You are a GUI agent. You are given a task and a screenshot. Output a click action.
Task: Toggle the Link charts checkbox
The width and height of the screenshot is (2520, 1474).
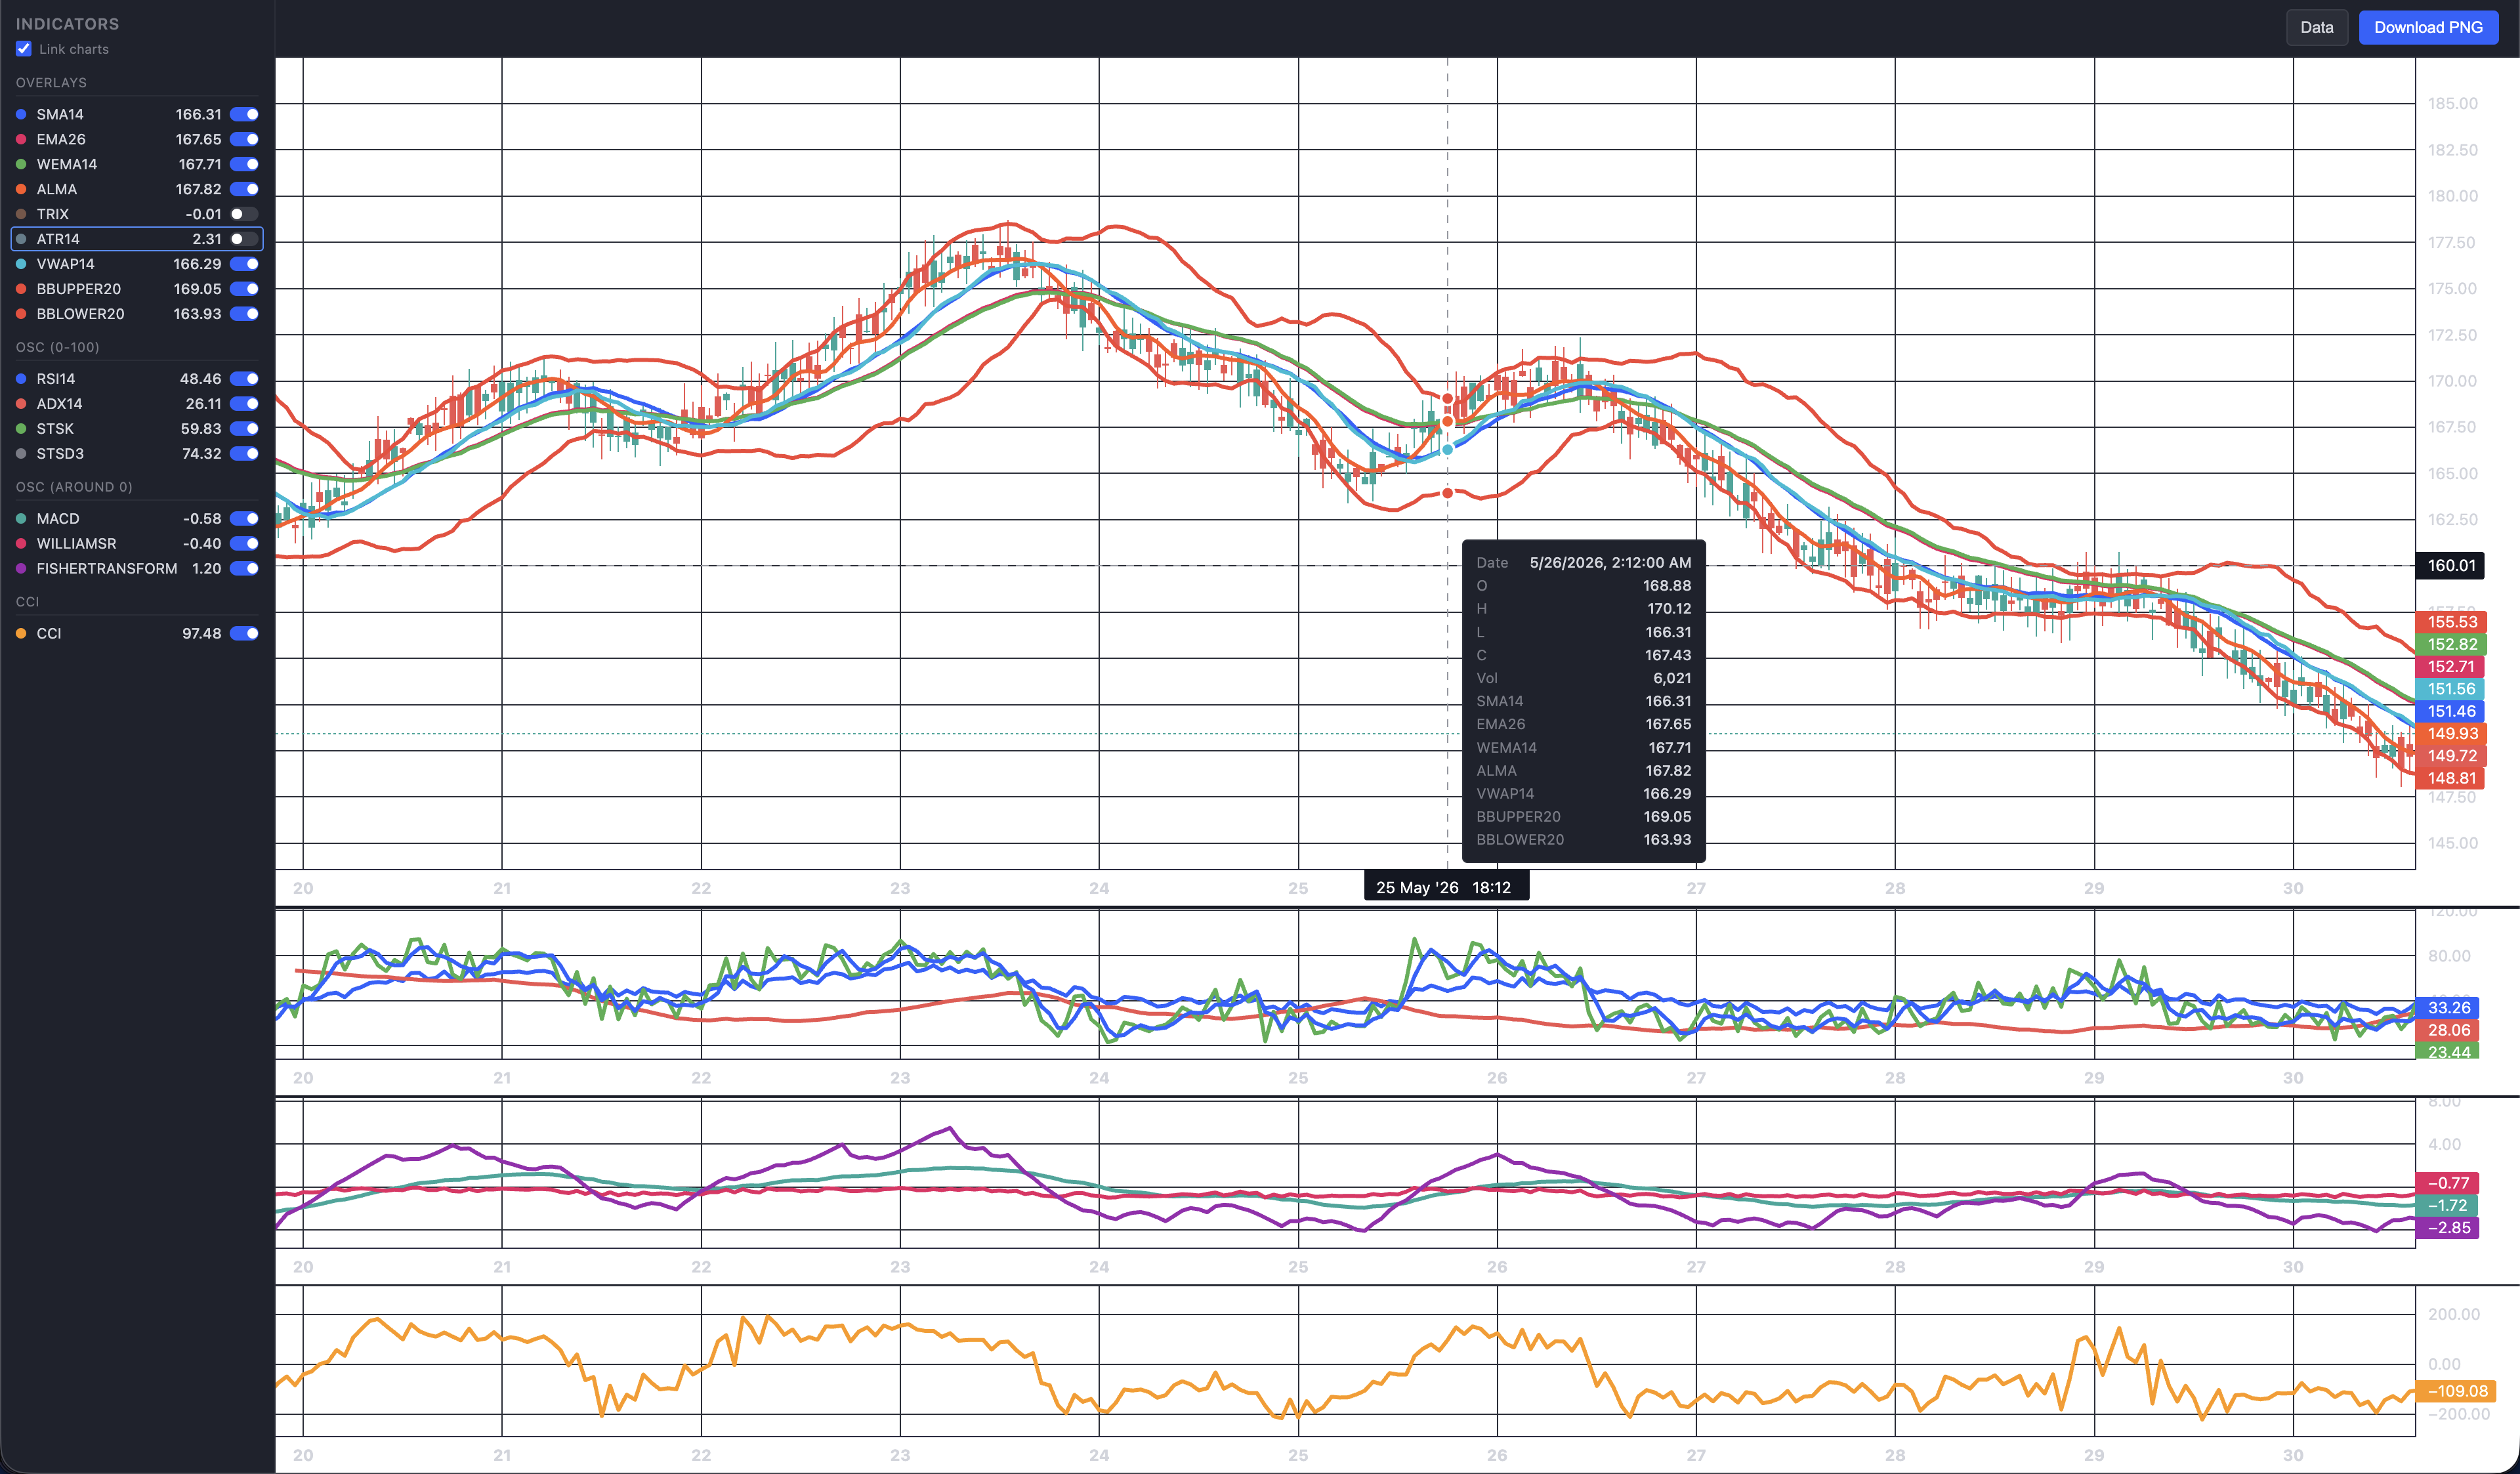point(24,49)
